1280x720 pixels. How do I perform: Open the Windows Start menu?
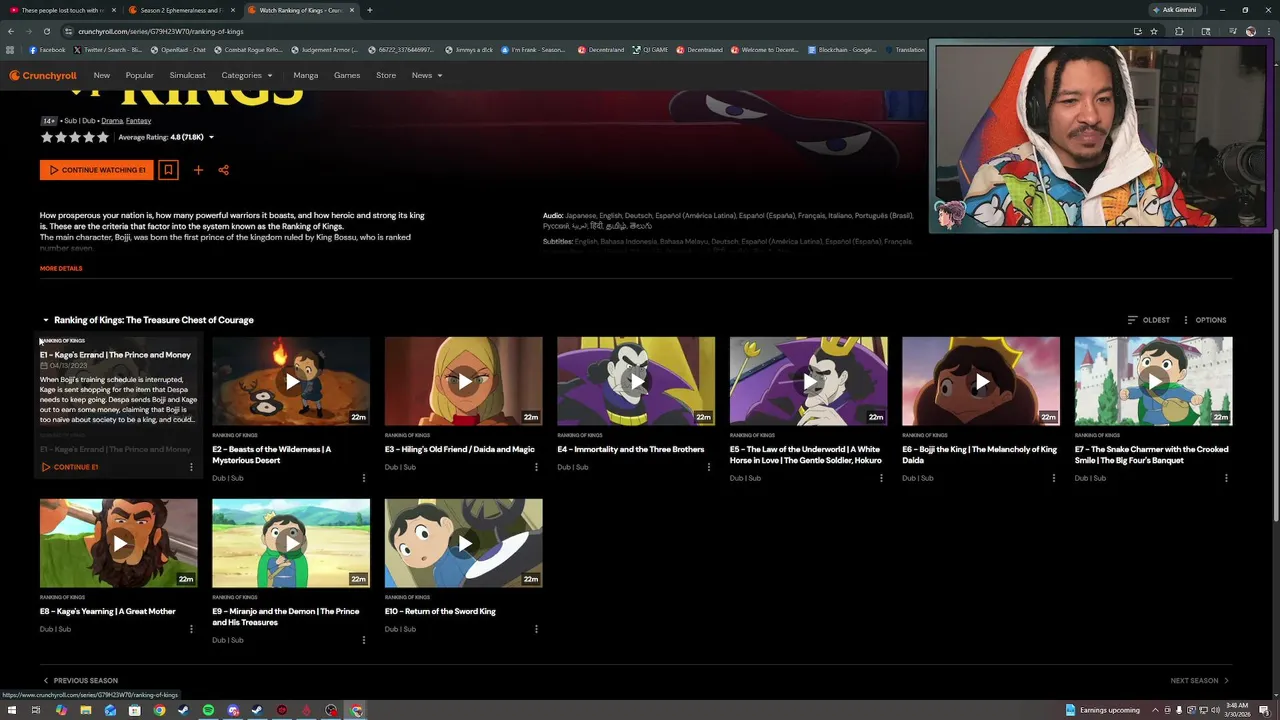click(11, 710)
